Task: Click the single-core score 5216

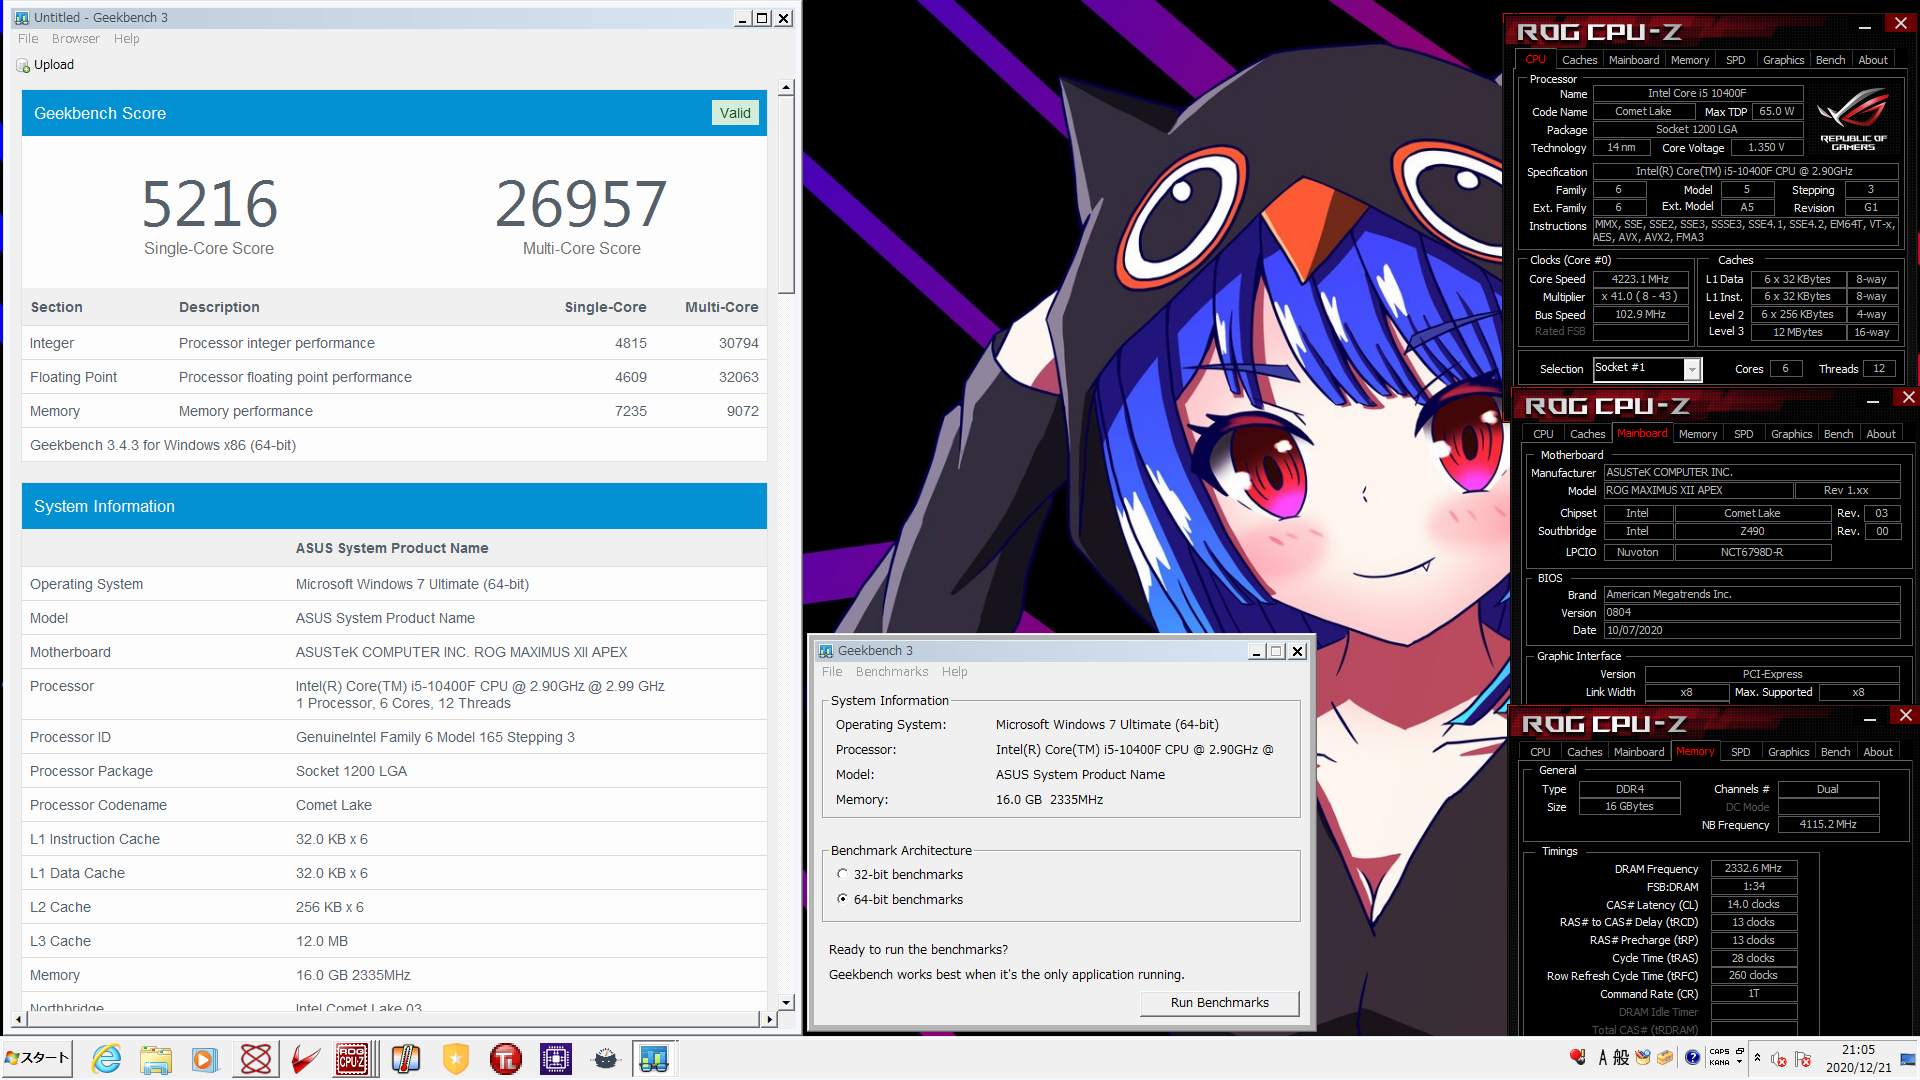Action: click(x=209, y=204)
